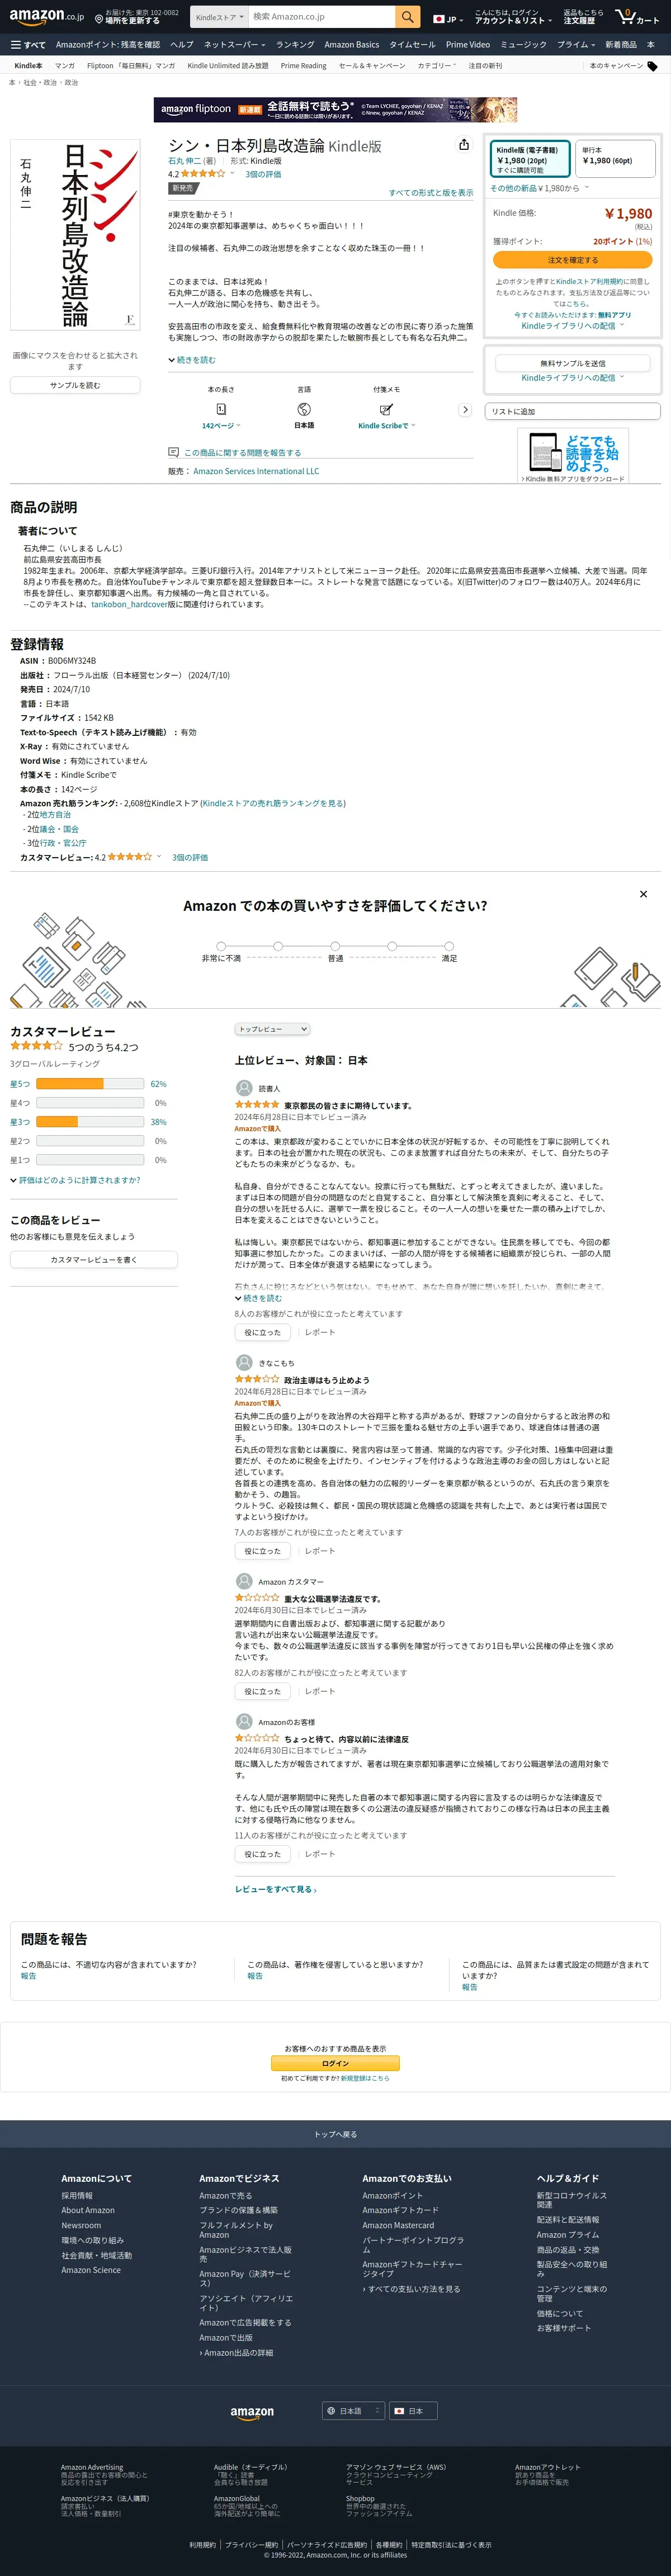Click the Amazonのお客様 reviewer avatar

click(244, 1721)
